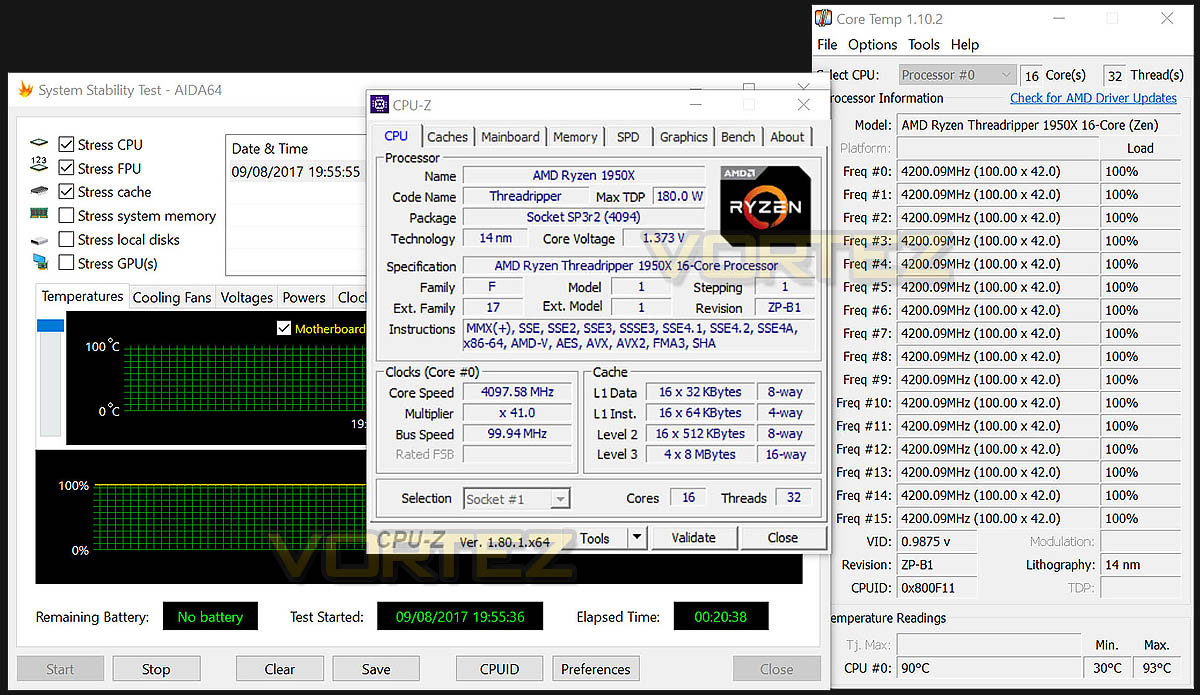Screen dimensions: 1200x695
Task: Click the Core Temp thermometer icon
Action: click(x=823, y=18)
